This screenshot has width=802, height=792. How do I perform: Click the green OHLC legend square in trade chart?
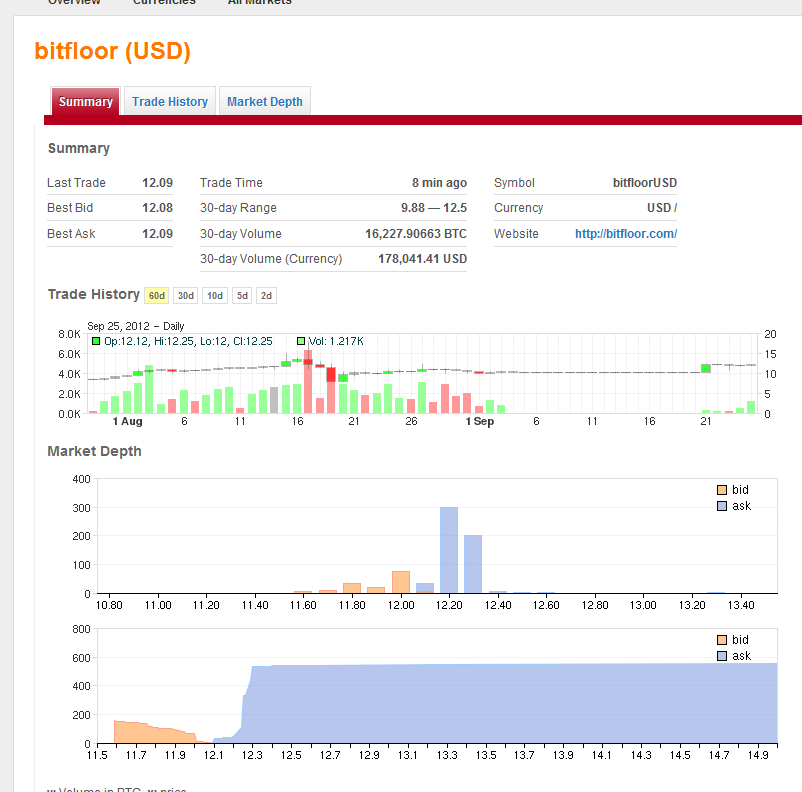pos(96,341)
